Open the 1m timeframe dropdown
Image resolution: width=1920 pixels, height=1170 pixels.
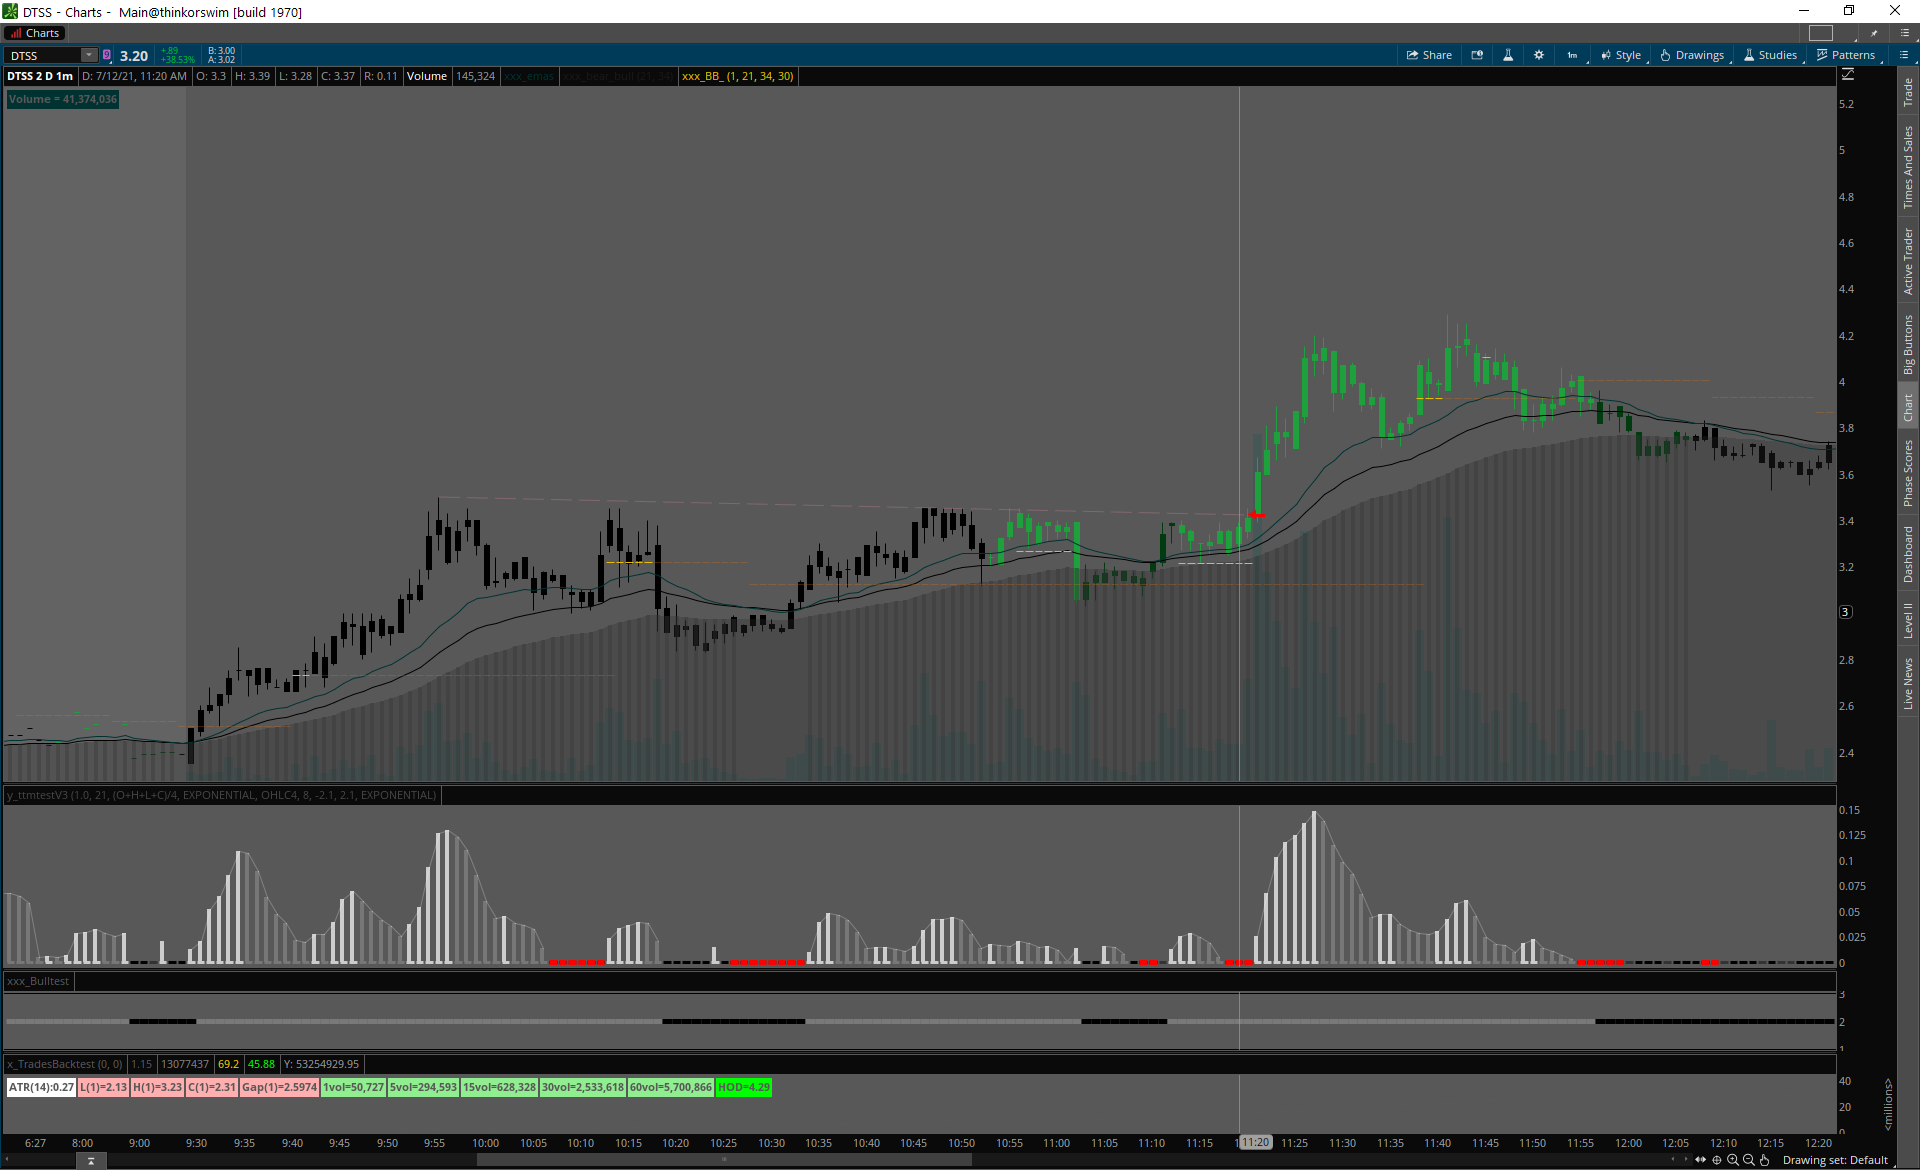pos(1574,55)
